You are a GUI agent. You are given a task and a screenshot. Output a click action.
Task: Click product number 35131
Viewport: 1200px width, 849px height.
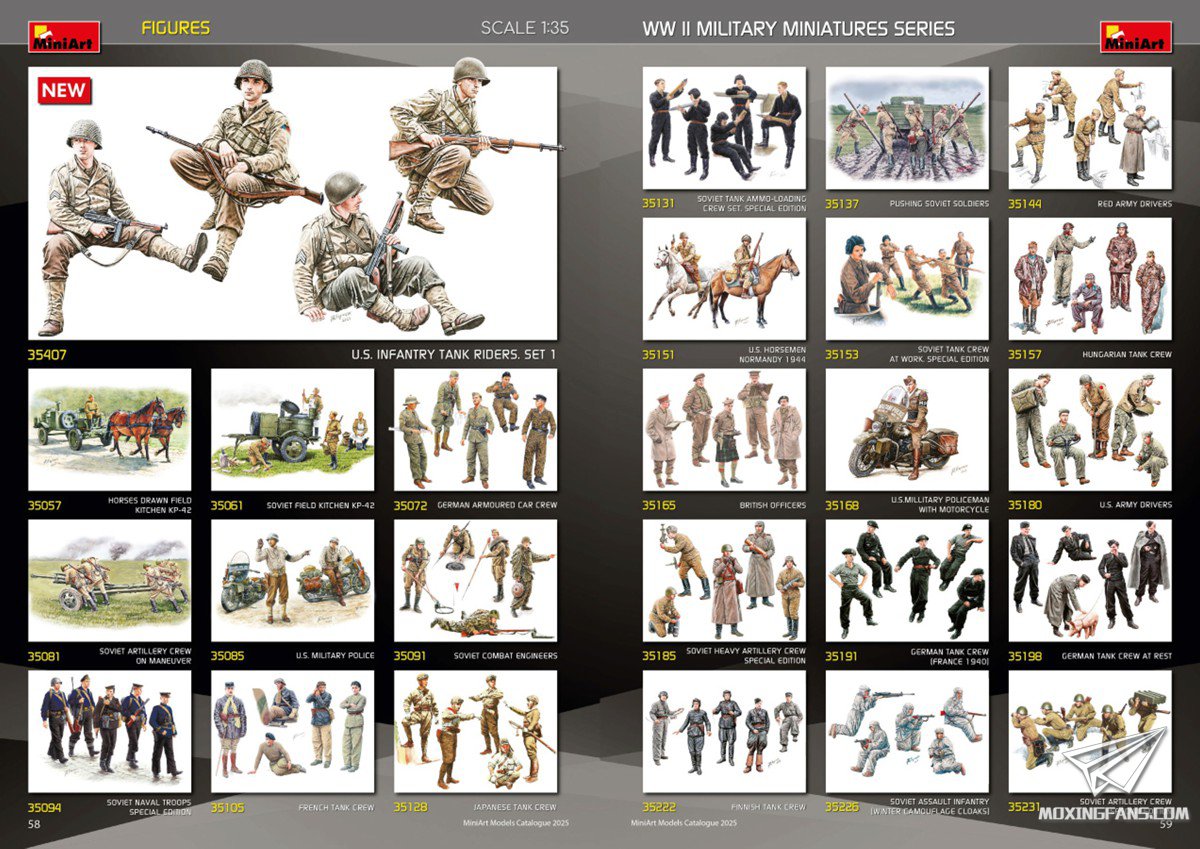[659, 203]
